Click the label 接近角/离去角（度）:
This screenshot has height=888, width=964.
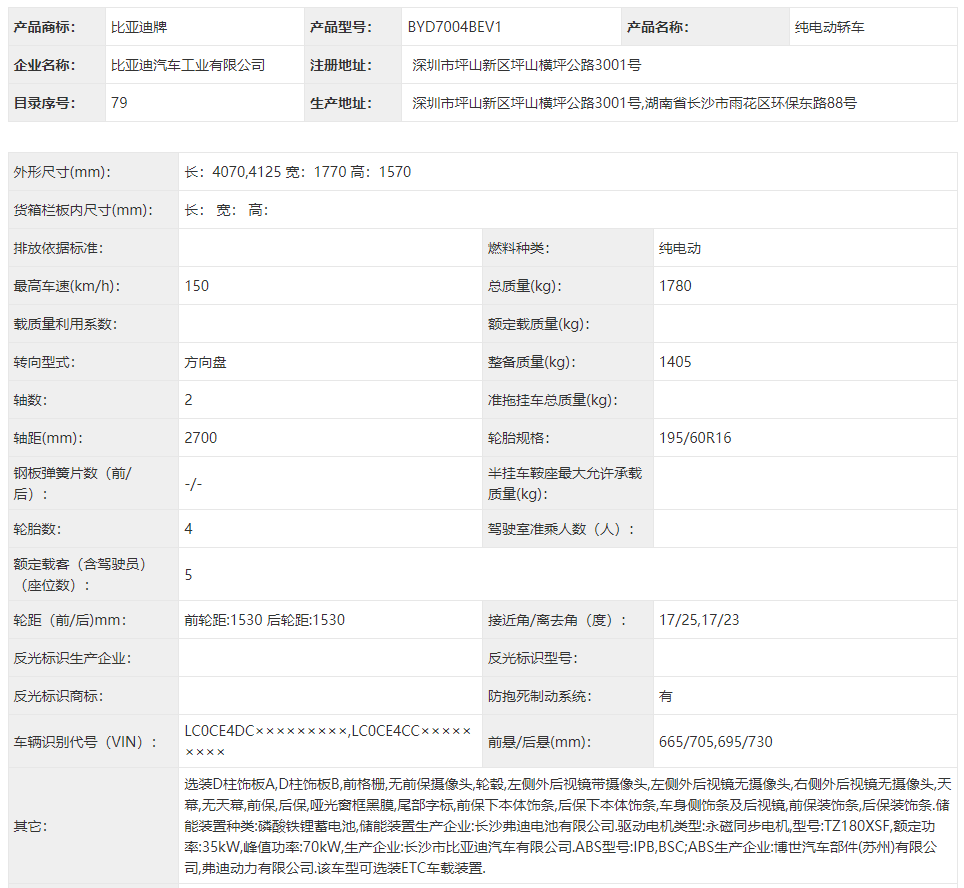click(x=558, y=620)
